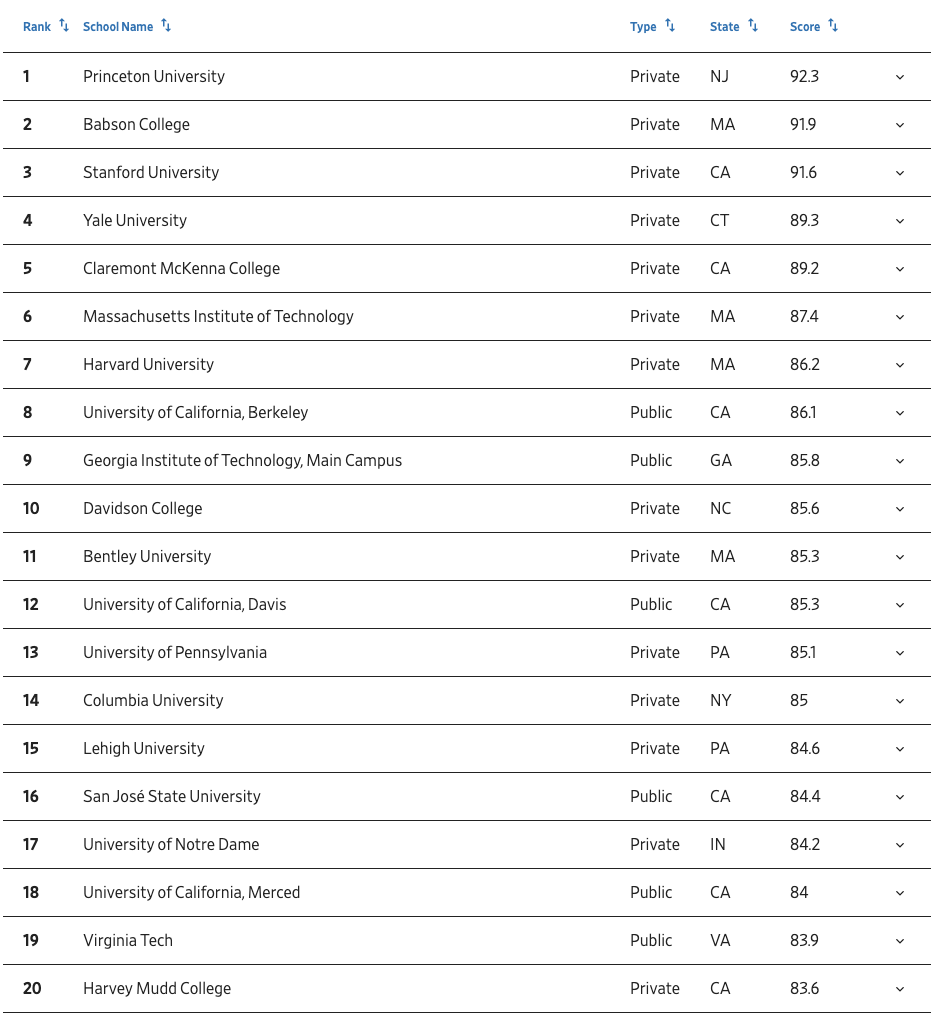This screenshot has width=938, height=1020.
Task: Click the sort arrows icon beside Score
Action: [833, 25]
